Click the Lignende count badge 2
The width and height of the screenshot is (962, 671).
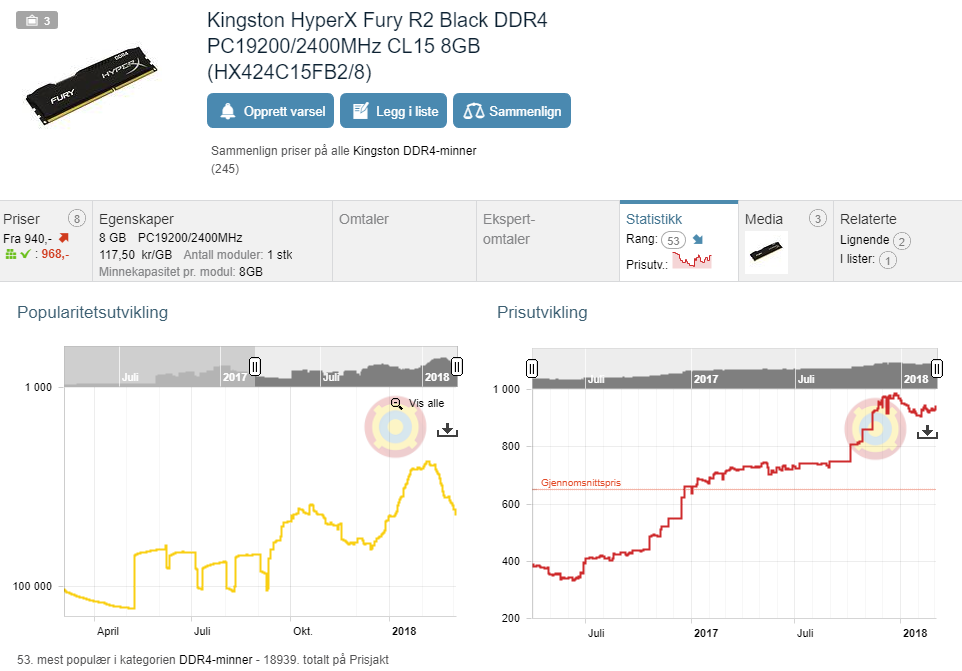901,241
